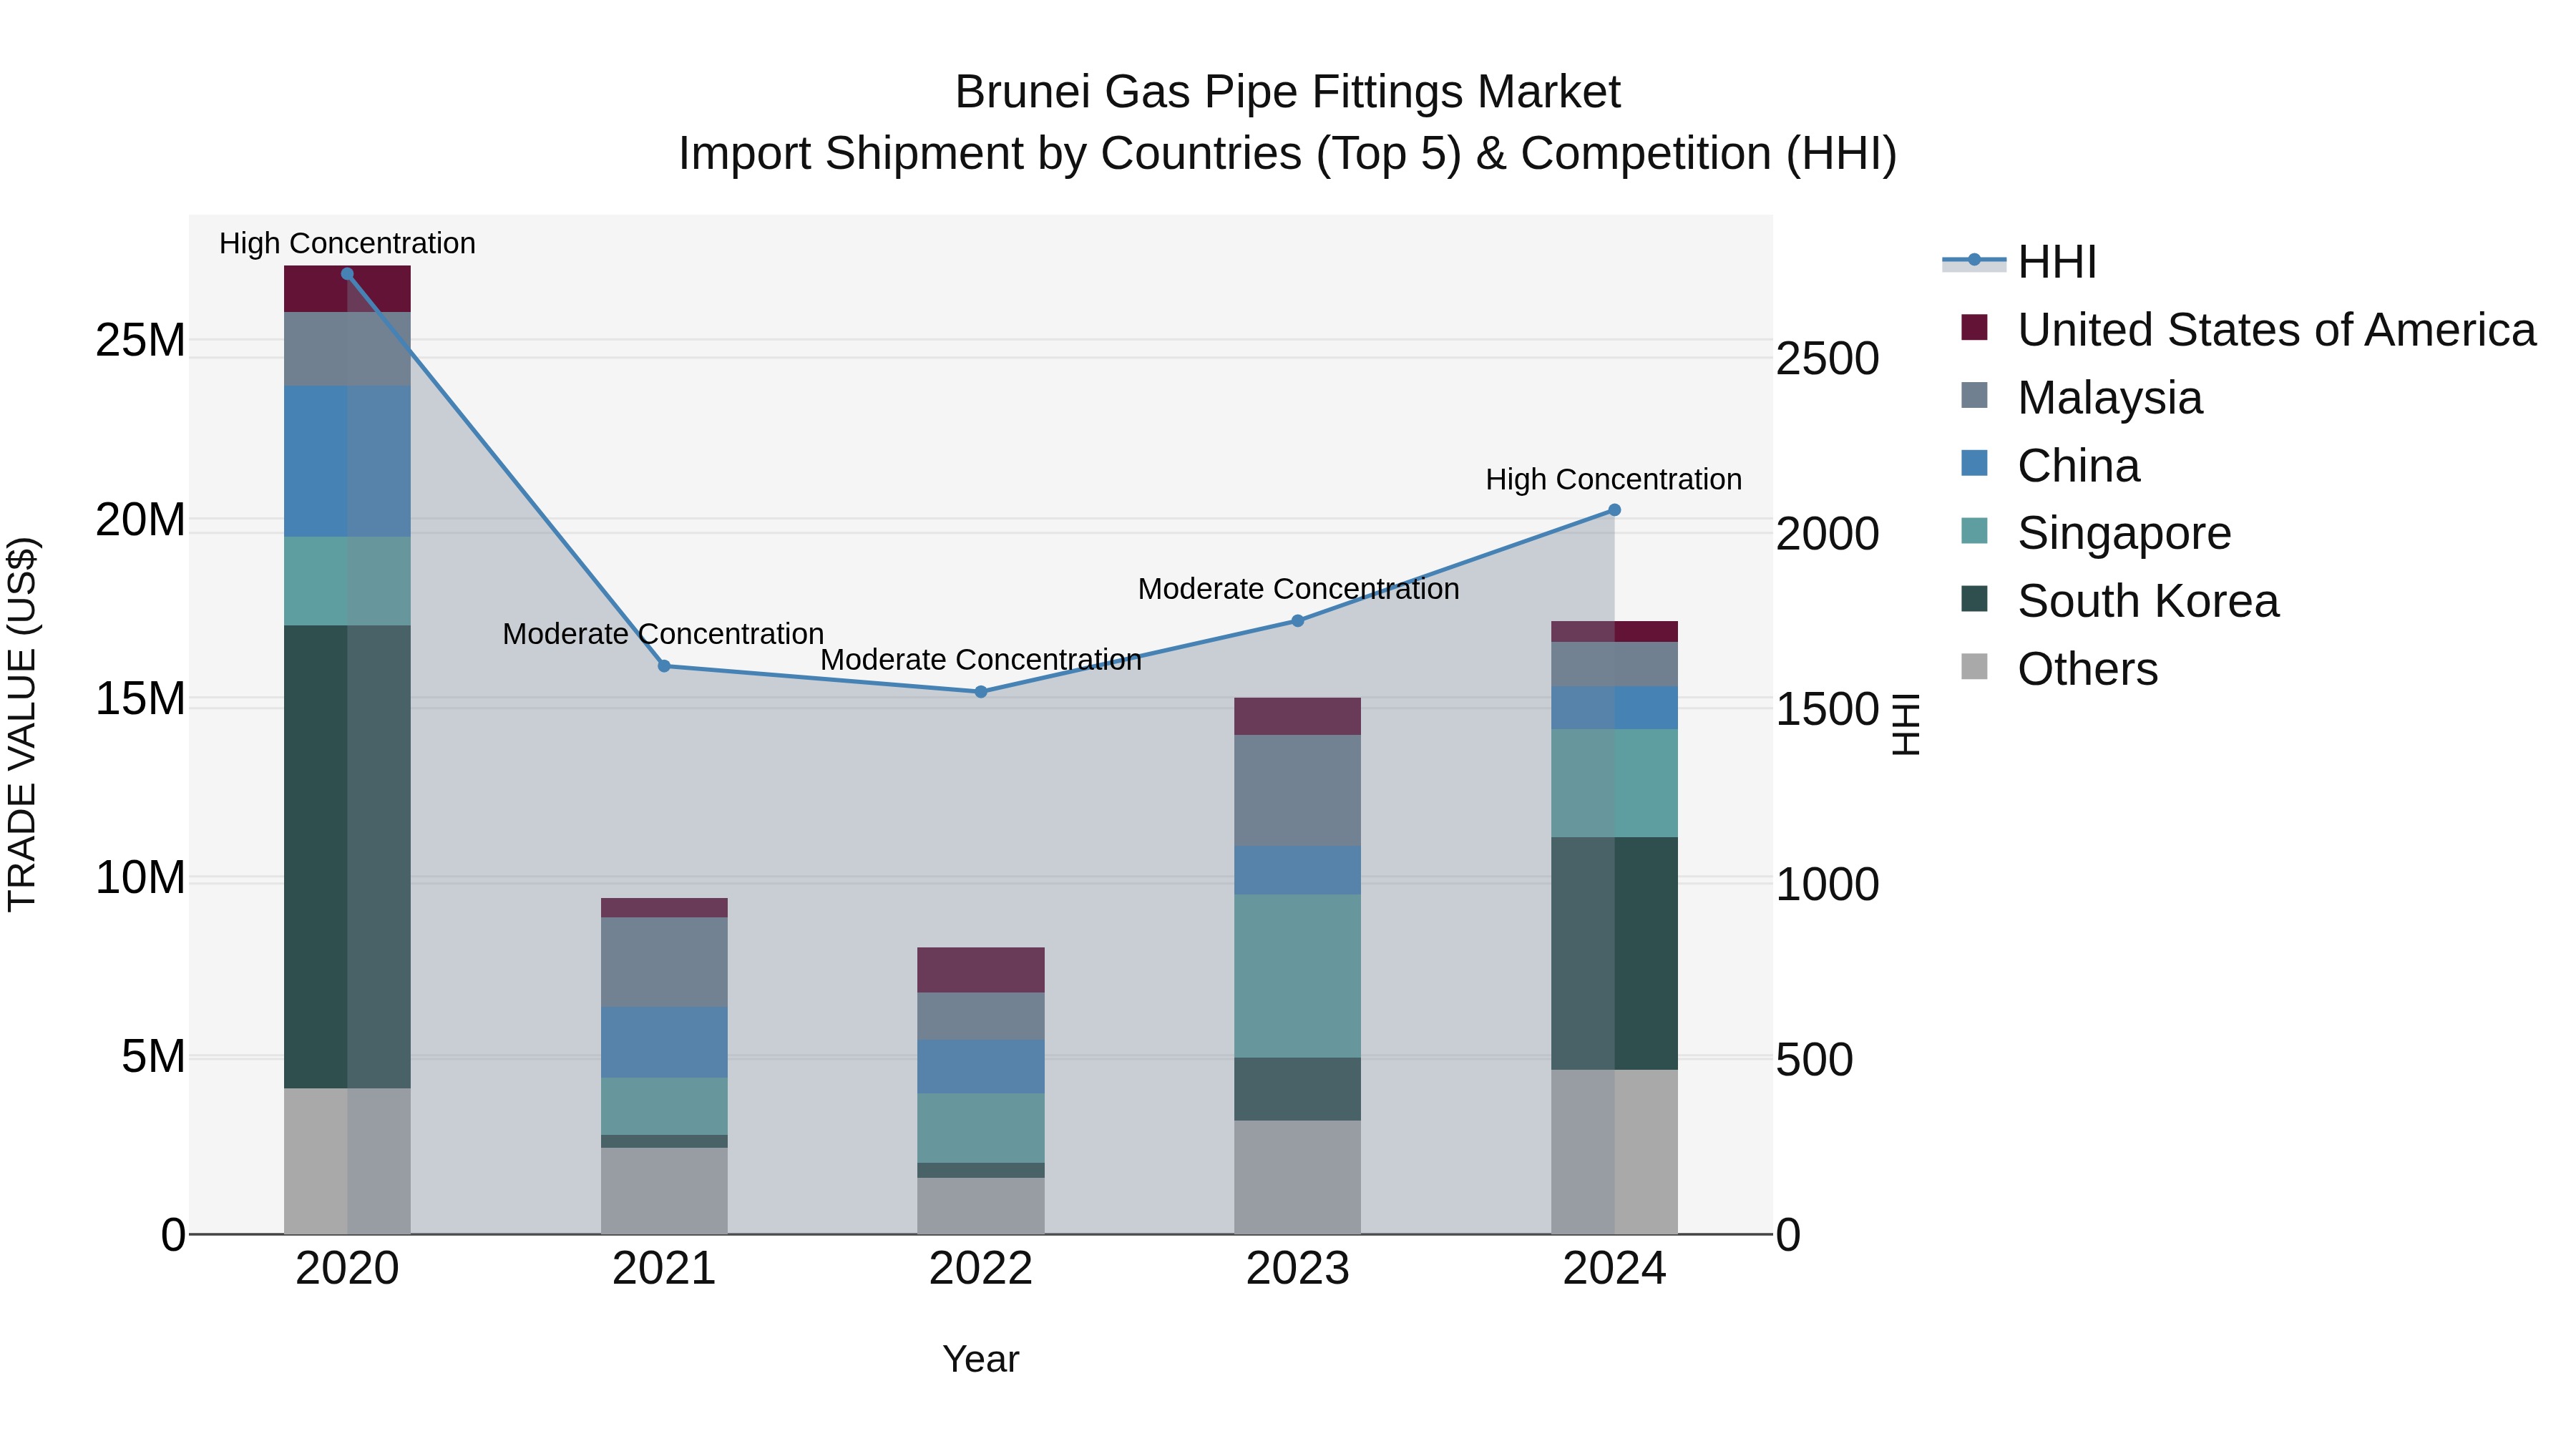Select the Singapore segment in 2023 bar

(x=1298, y=976)
